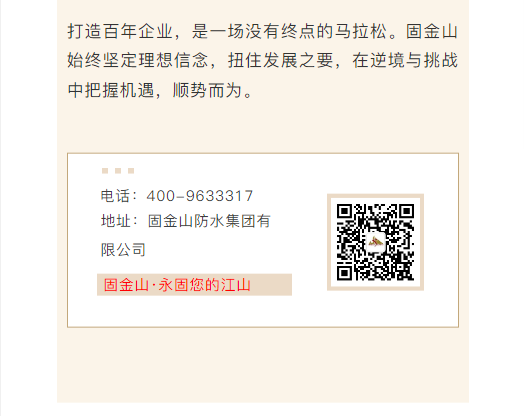Click the middle decorative beige dot

[118, 171]
